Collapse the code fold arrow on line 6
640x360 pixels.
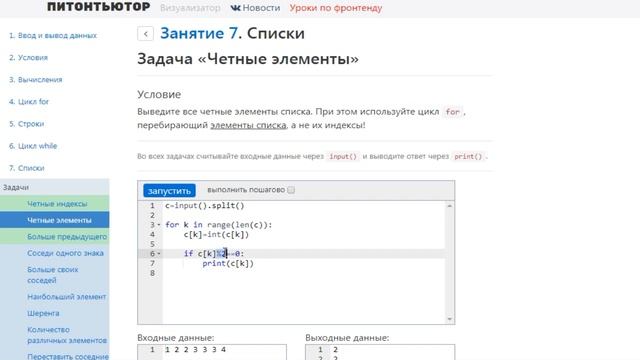click(159, 253)
